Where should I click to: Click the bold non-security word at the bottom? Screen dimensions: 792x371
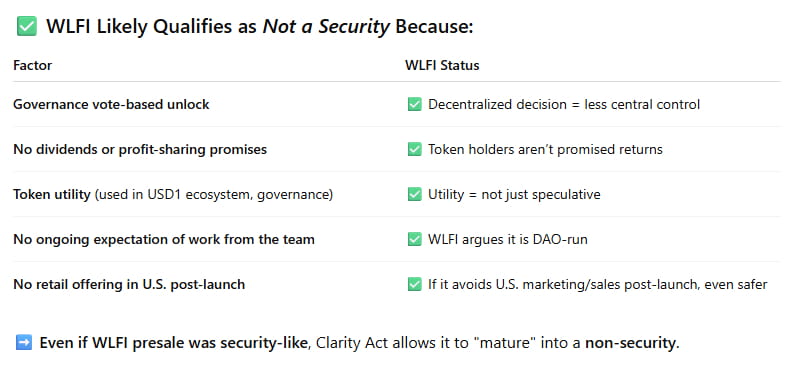[630, 343]
